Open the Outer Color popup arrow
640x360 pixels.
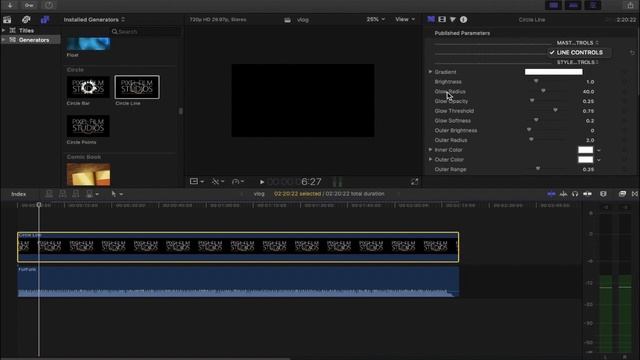[x=598, y=160]
